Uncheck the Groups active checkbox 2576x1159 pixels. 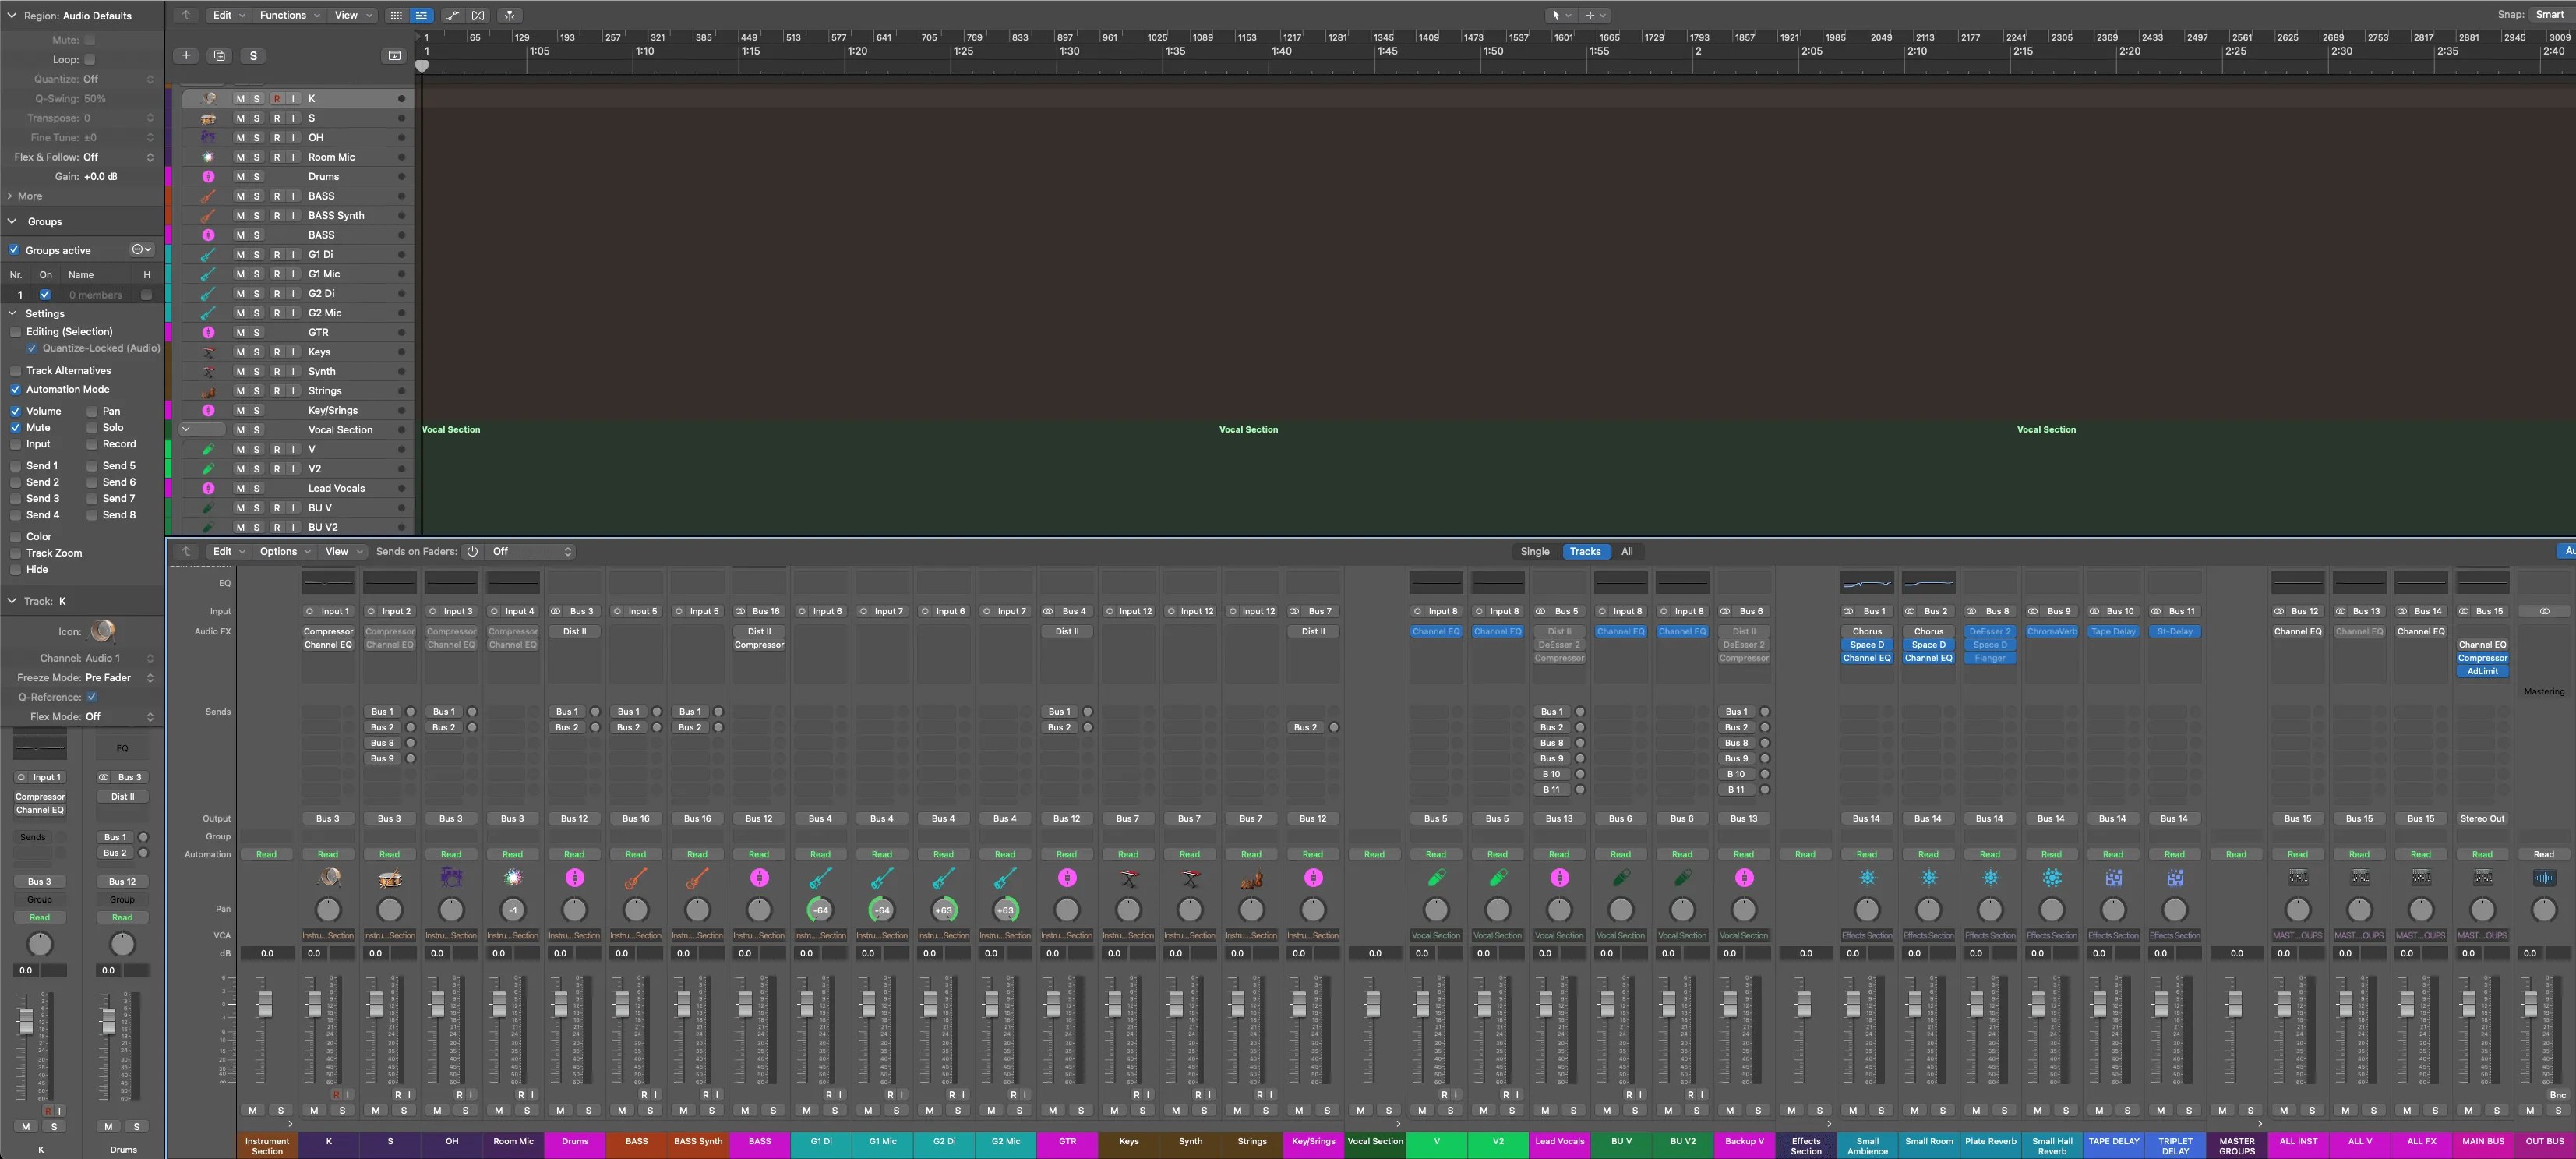pos(14,250)
